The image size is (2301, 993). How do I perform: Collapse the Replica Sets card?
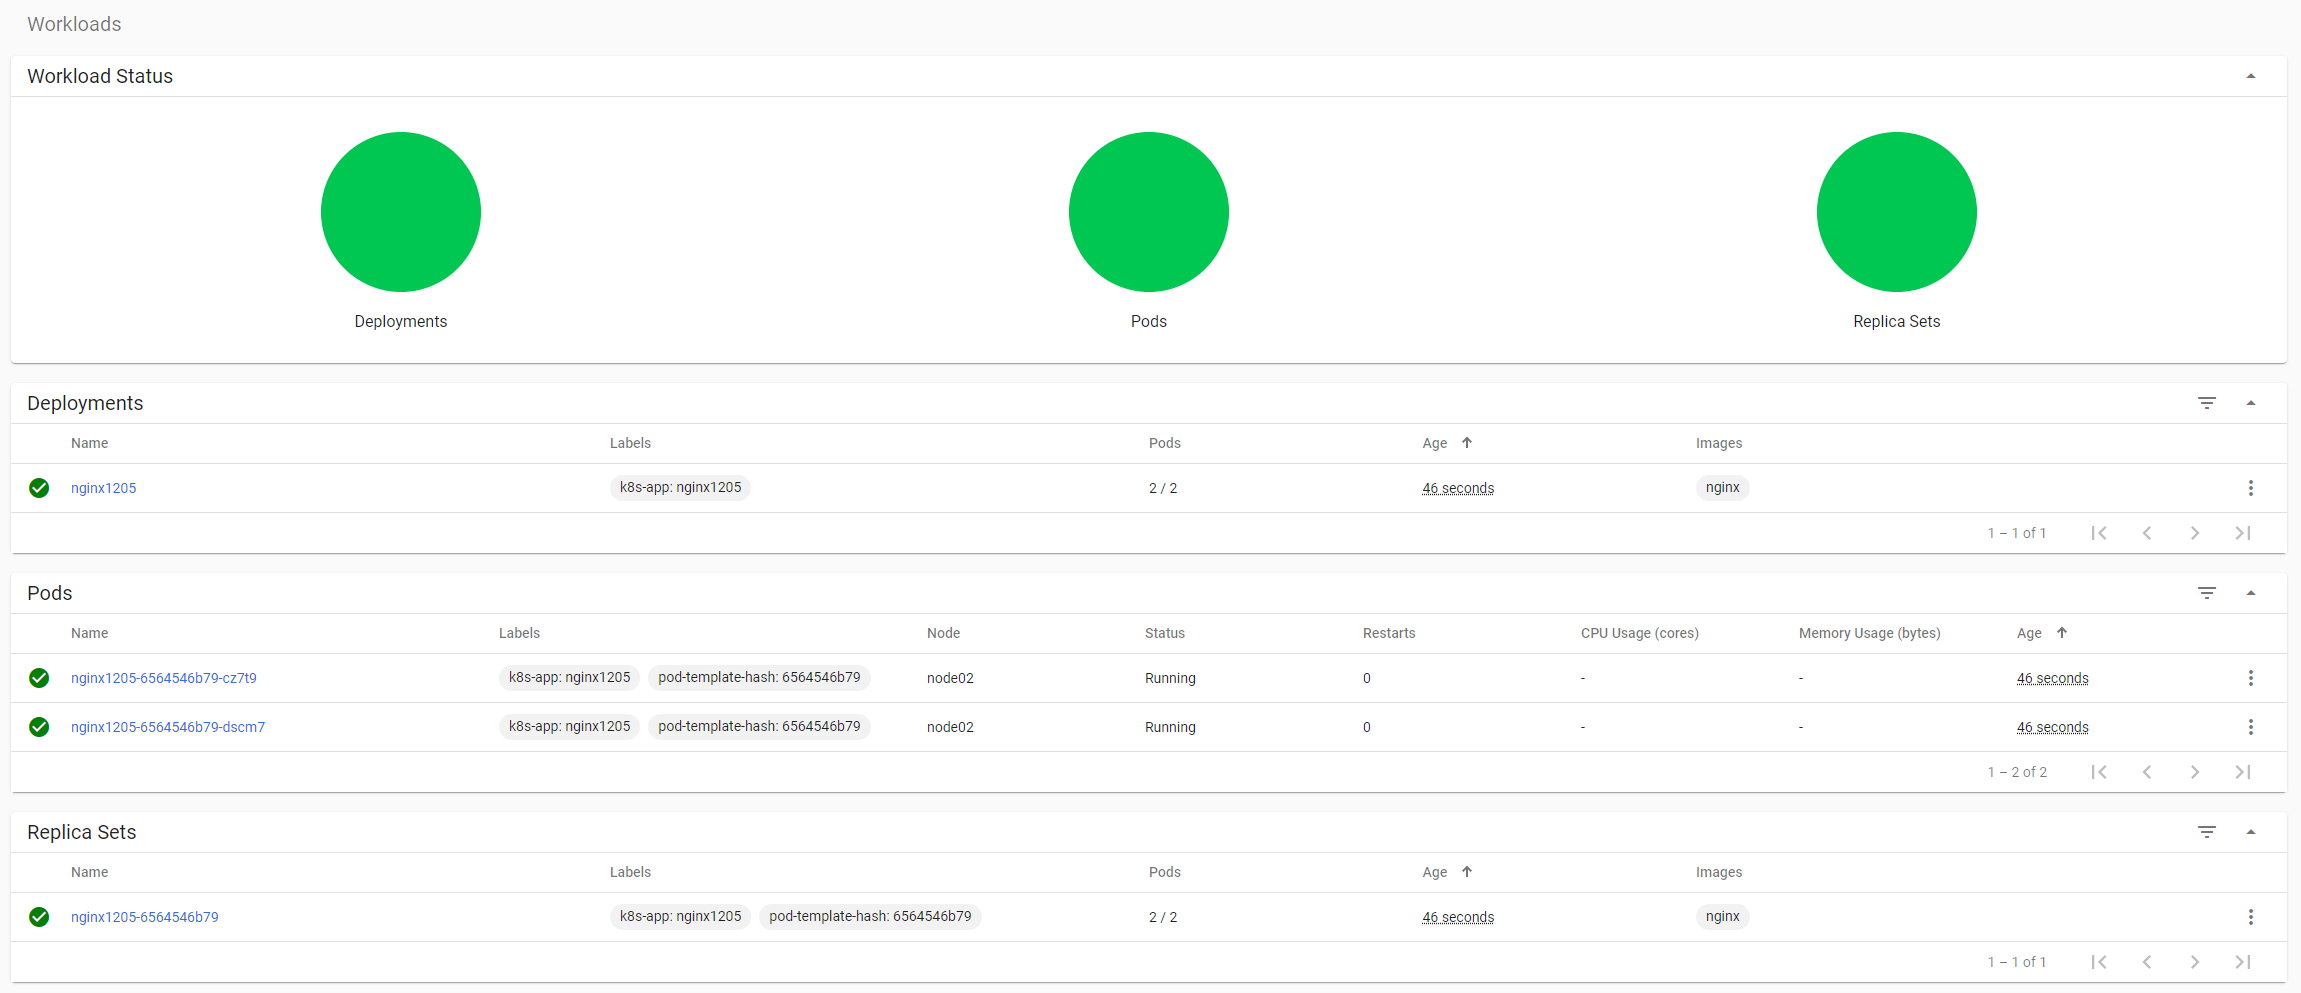2250,832
